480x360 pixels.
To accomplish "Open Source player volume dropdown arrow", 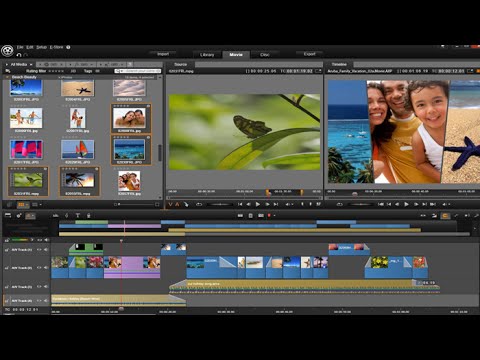I will click(292, 204).
